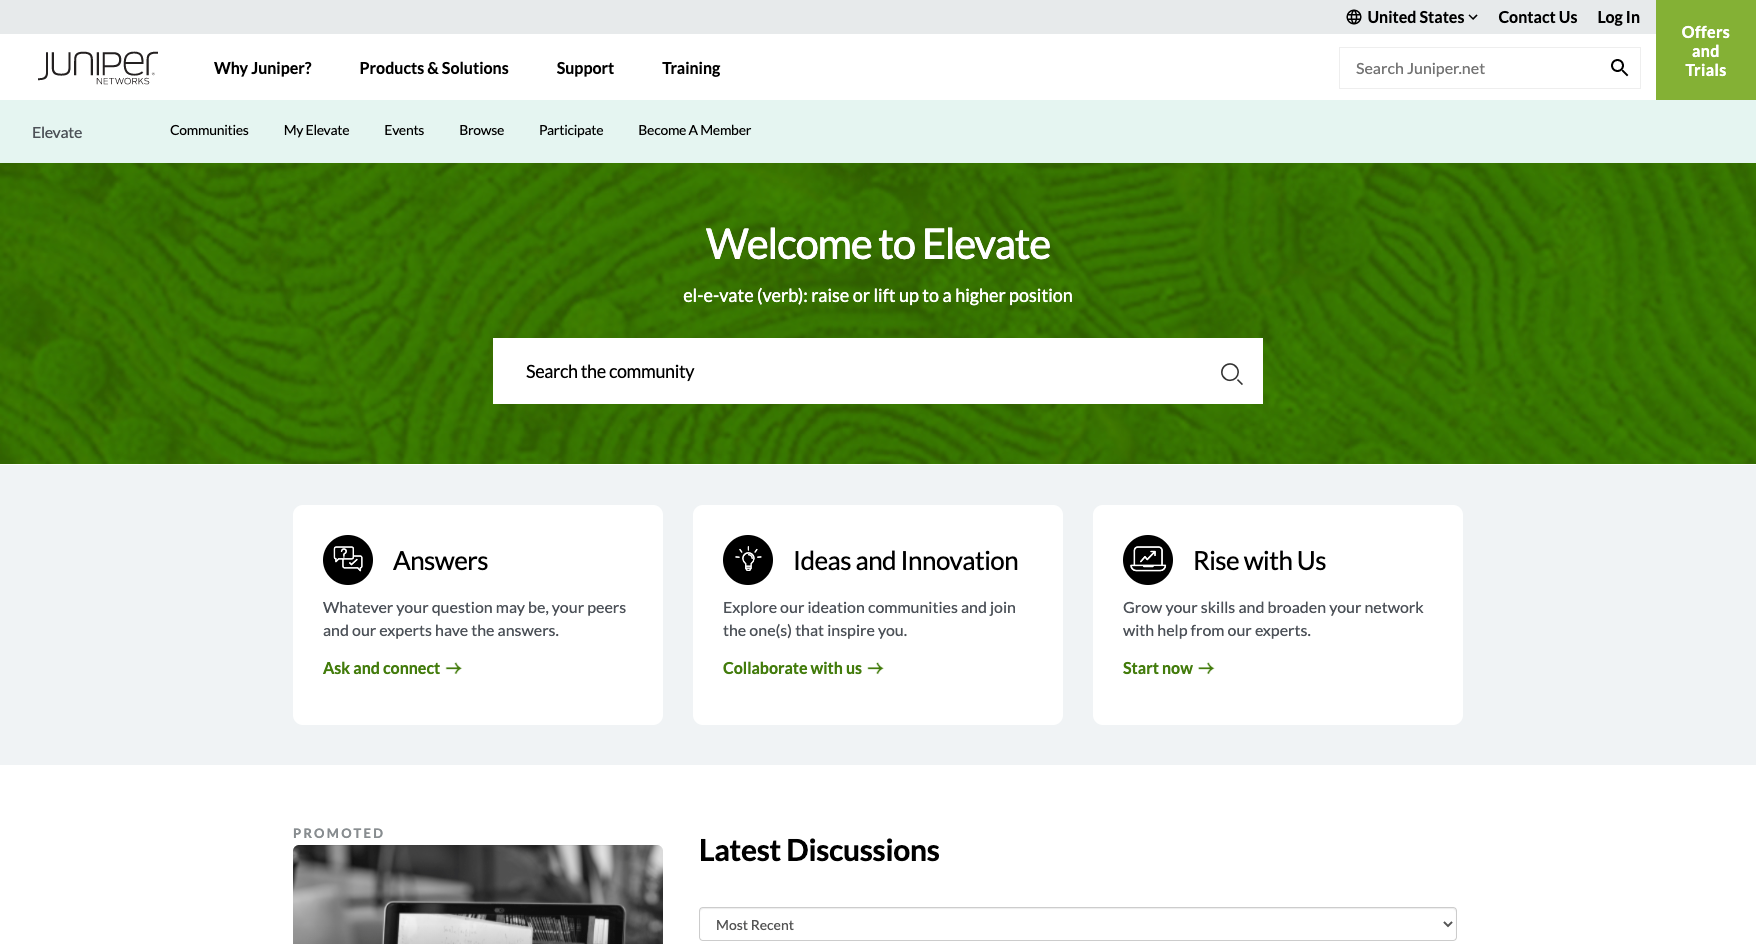Open the United States region dropdown
The image size is (1756, 944).
tap(1412, 17)
